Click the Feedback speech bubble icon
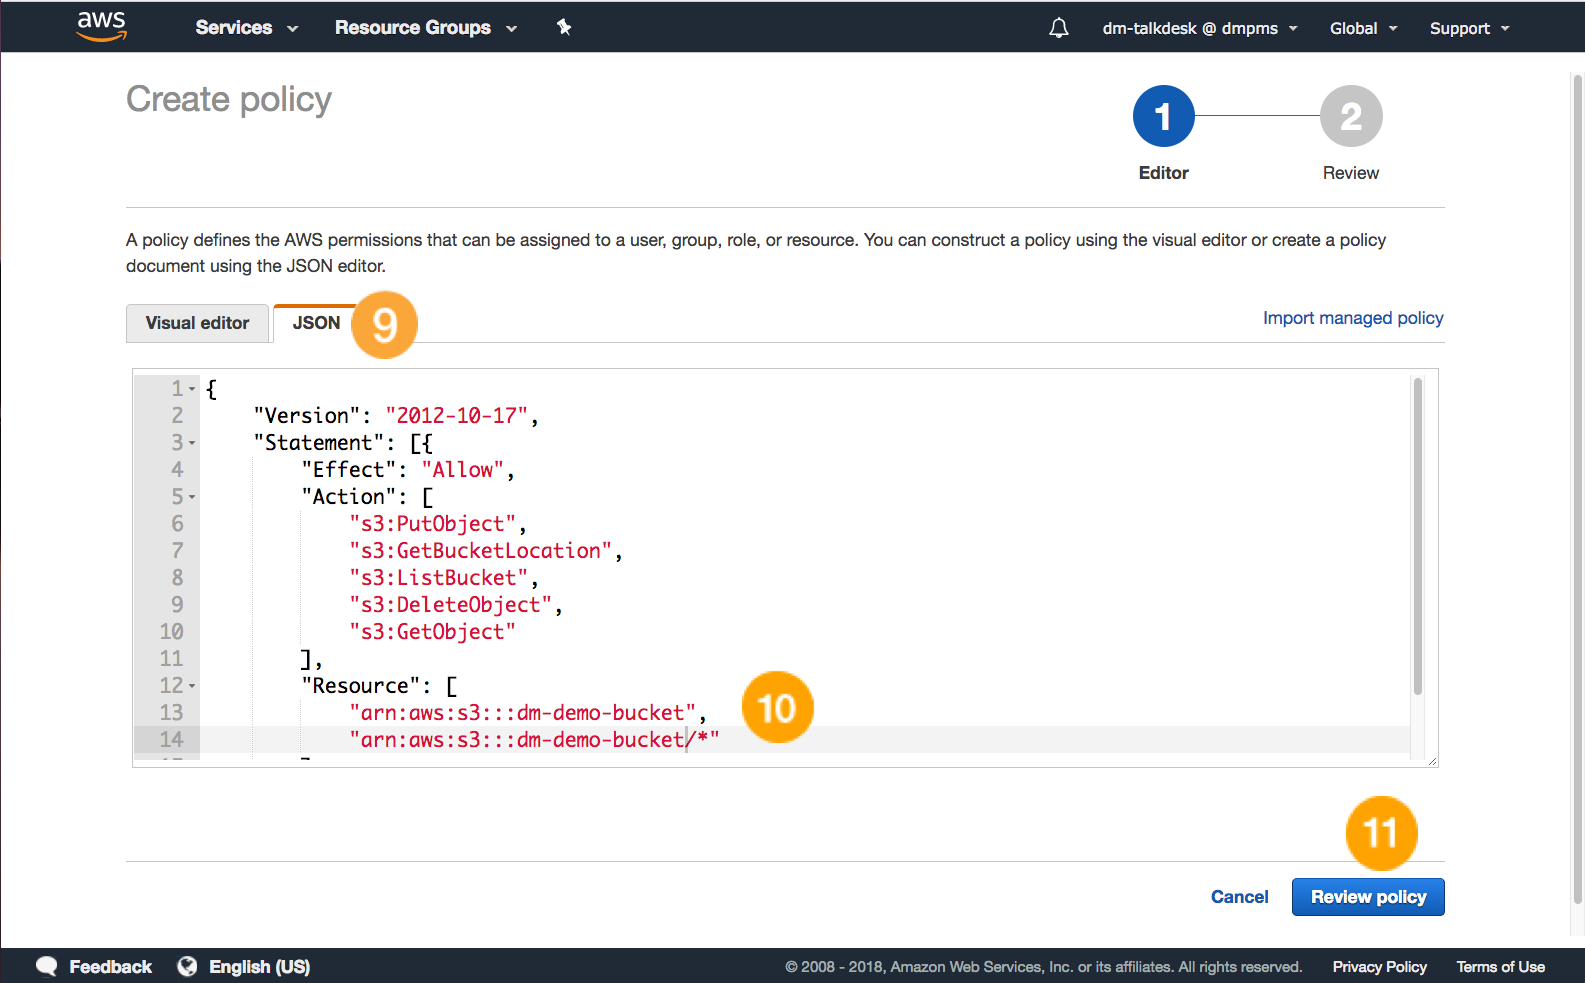The width and height of the screenshot is (1585, 983). [47, 966]
